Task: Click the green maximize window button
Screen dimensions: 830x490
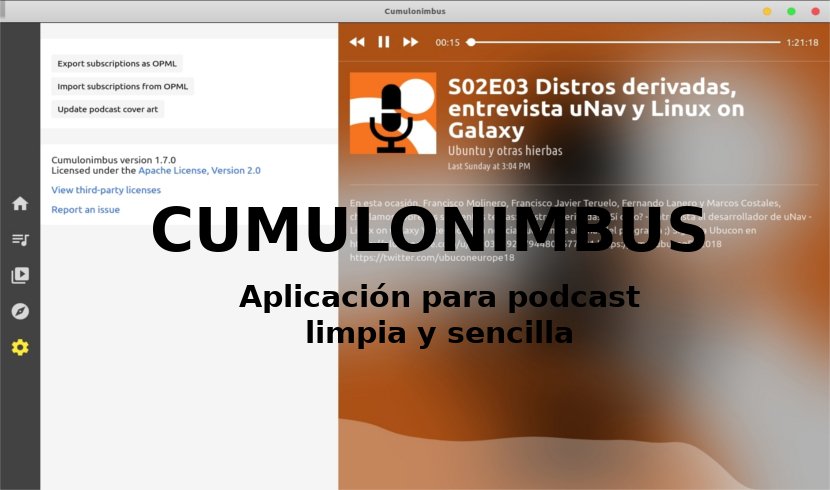Action: (x=791, y=11)
